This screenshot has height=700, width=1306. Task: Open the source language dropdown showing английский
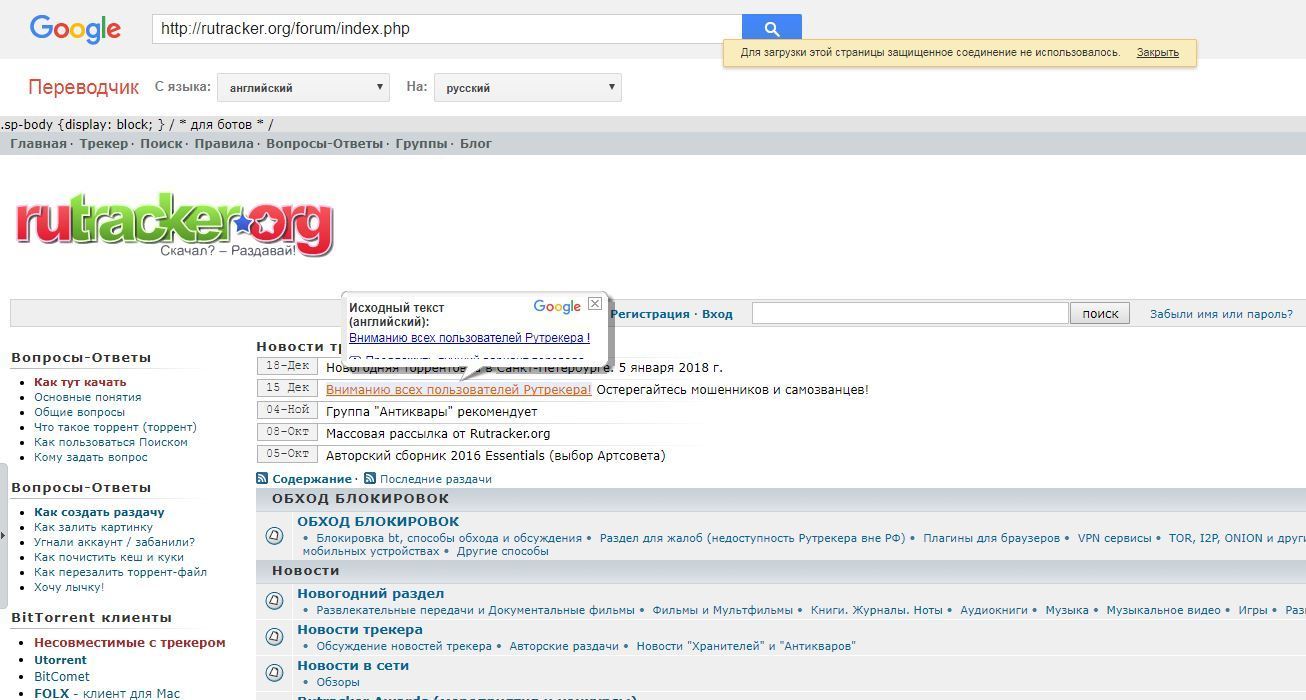coord(303,88)
